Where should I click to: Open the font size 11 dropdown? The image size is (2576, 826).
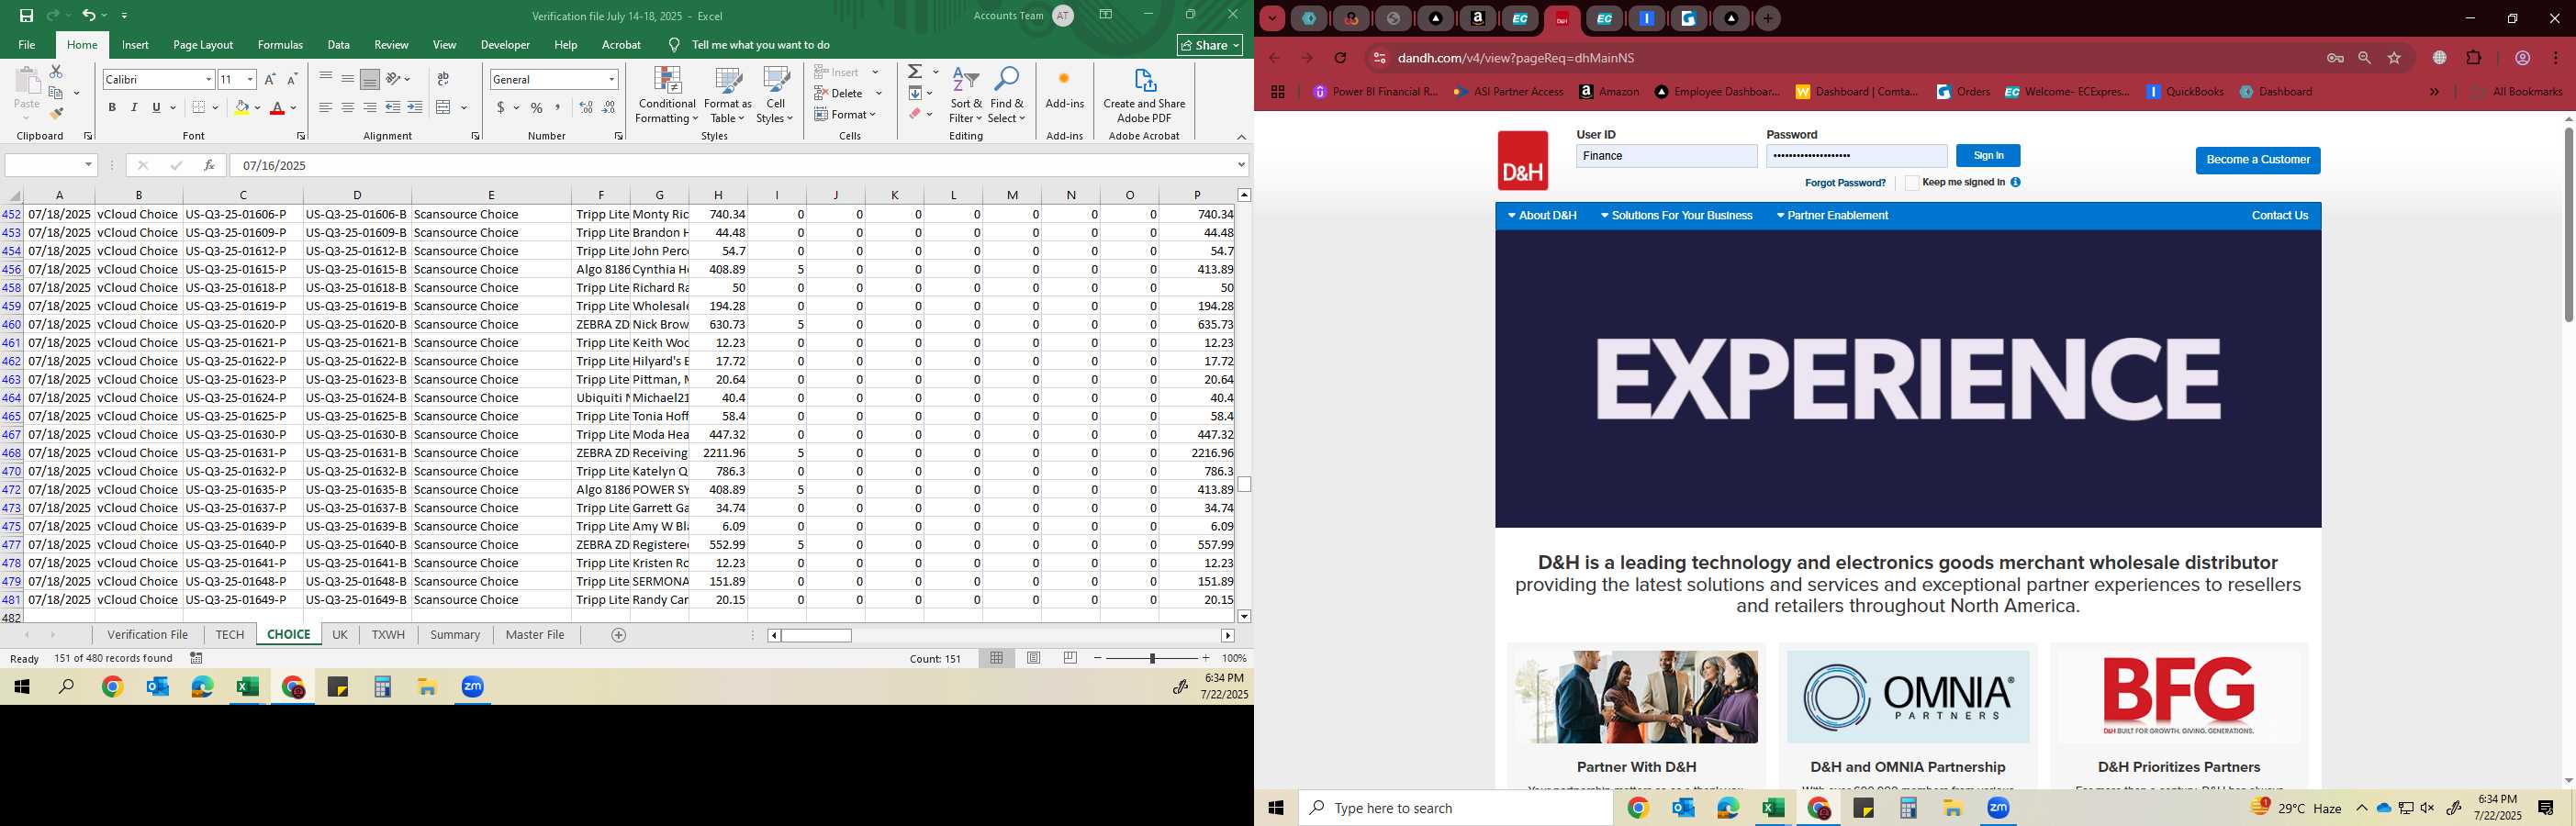(x=250, y=79)
